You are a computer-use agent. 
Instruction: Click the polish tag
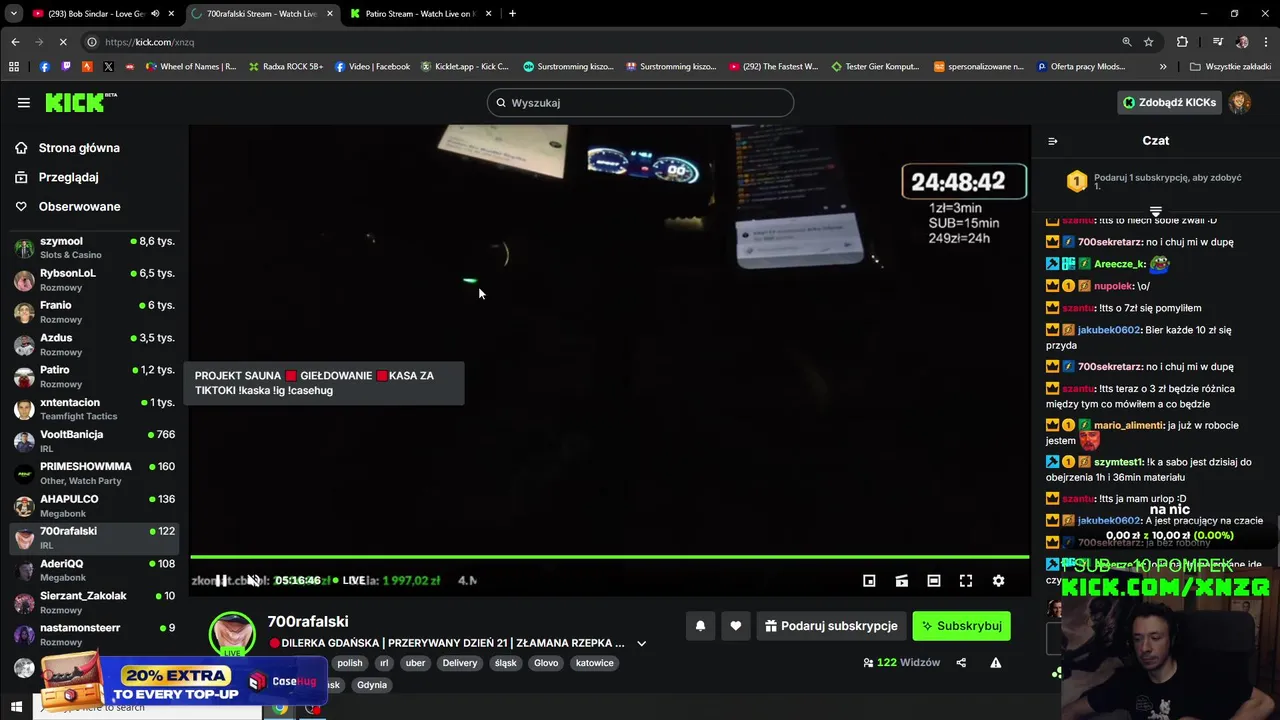point(350,663)
